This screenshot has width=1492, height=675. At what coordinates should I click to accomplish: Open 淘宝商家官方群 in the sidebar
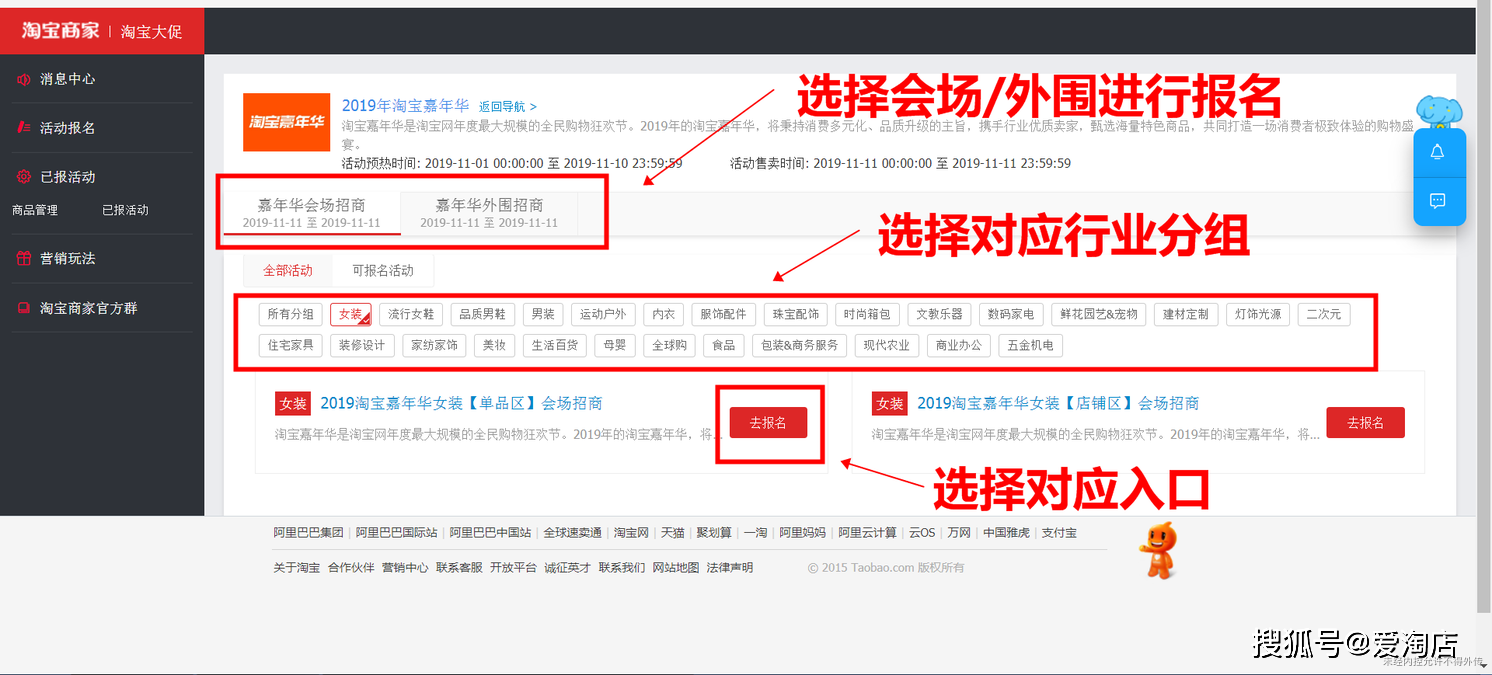click(x=88, y=308)
